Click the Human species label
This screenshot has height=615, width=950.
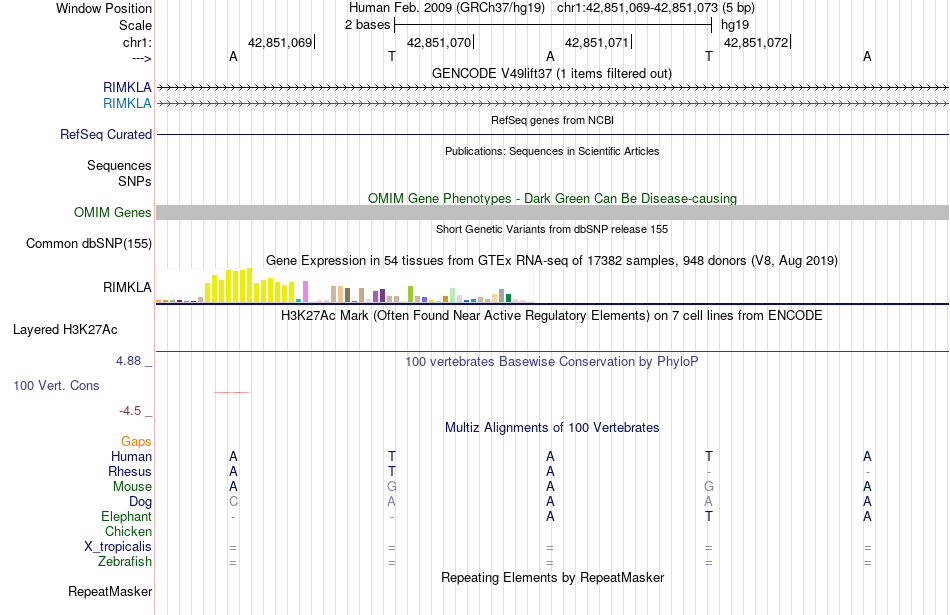131,456
